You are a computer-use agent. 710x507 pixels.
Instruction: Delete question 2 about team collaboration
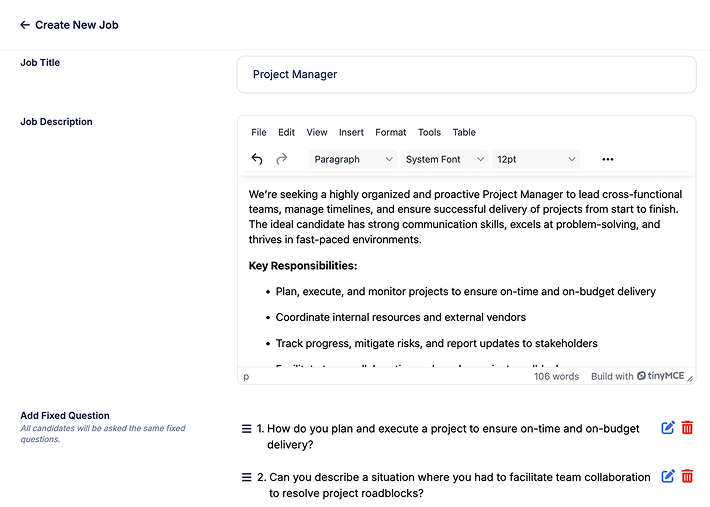pos(687,476)
